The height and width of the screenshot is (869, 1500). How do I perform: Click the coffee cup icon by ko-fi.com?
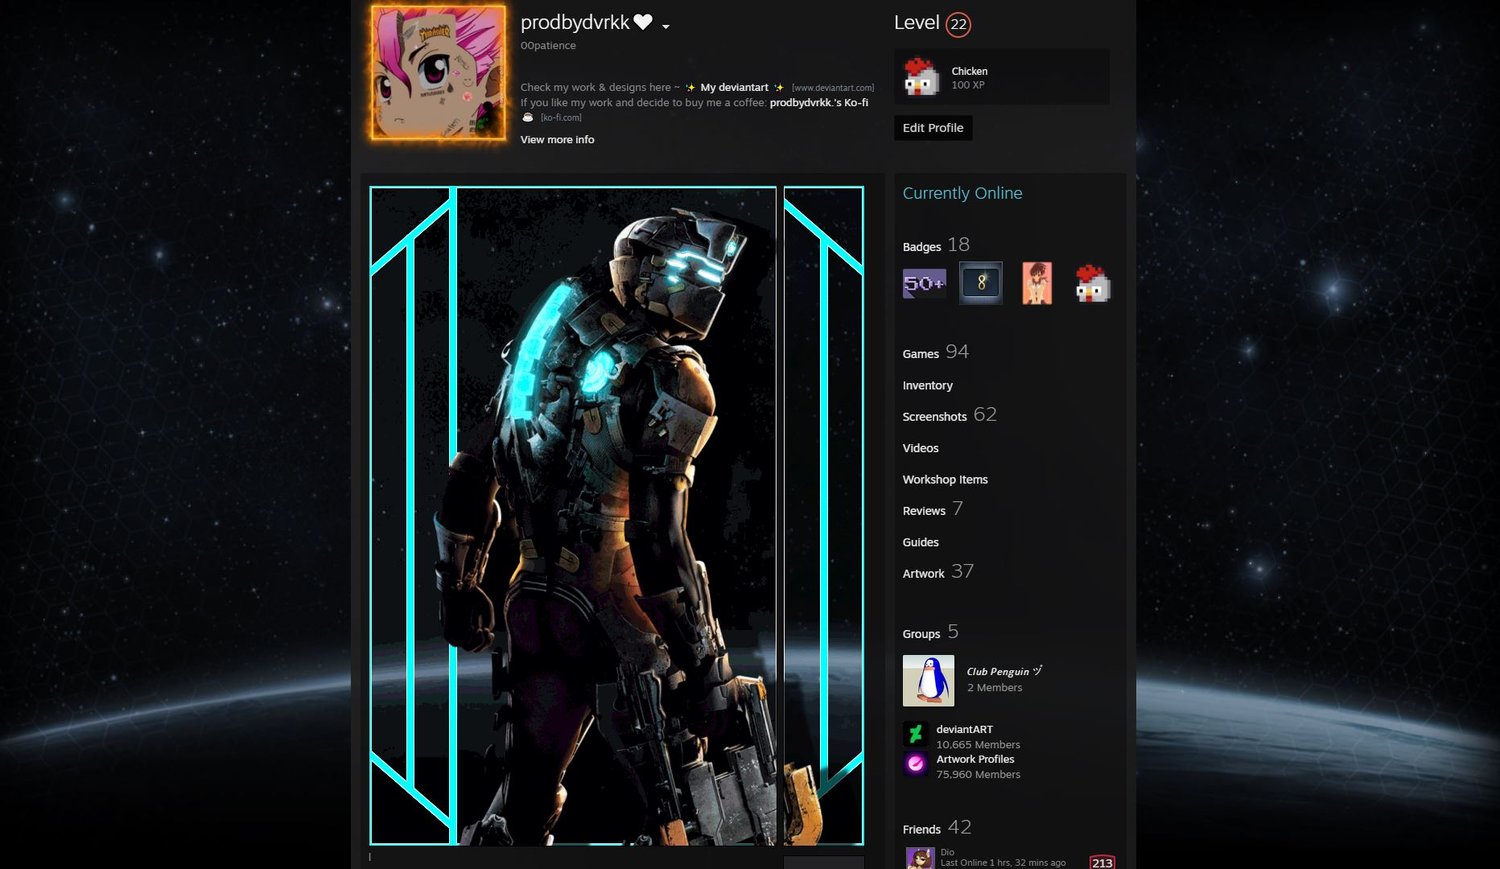pos(527,117)
